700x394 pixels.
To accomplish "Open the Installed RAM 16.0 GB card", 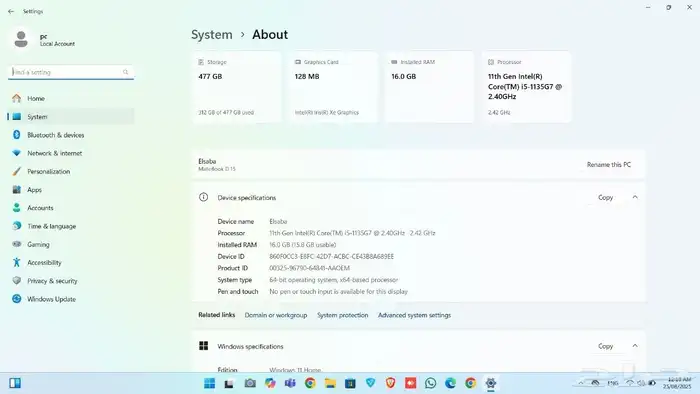I will 429,87.
